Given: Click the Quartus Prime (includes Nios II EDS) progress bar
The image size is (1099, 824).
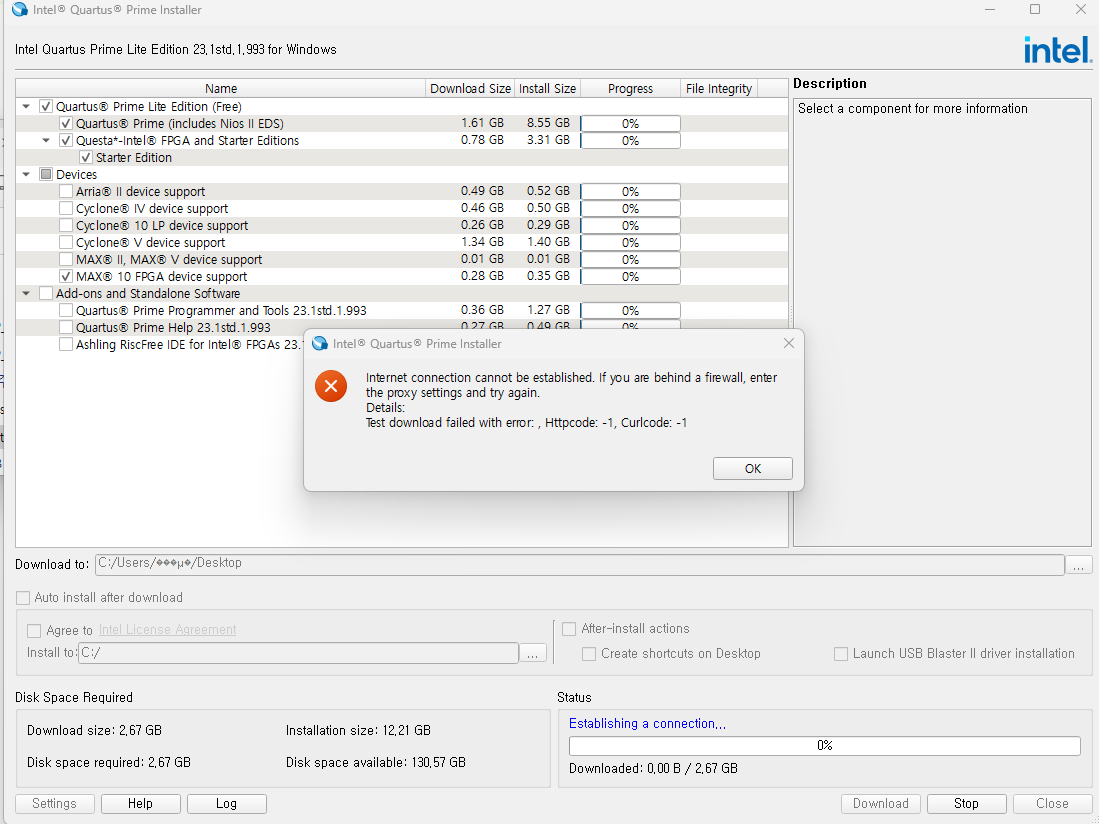Looking at the screenshot, I should coord(630,123).
